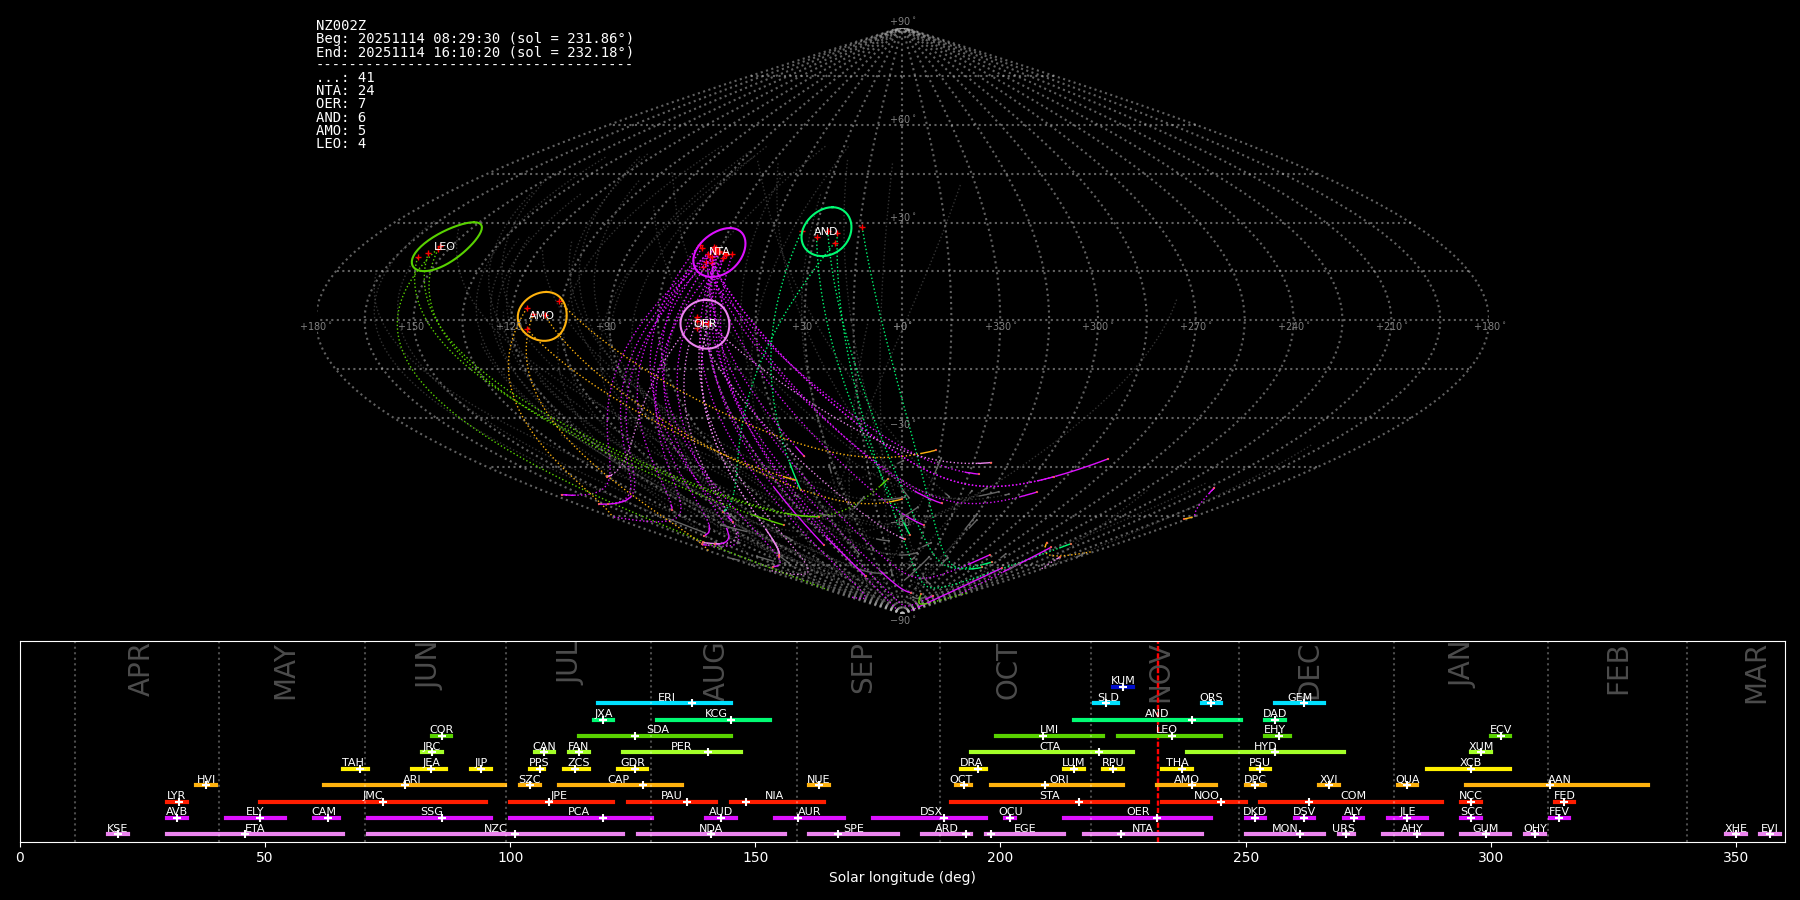Click the NZ002Z station title text
1800x900 pixels.
tap(341, 25)
